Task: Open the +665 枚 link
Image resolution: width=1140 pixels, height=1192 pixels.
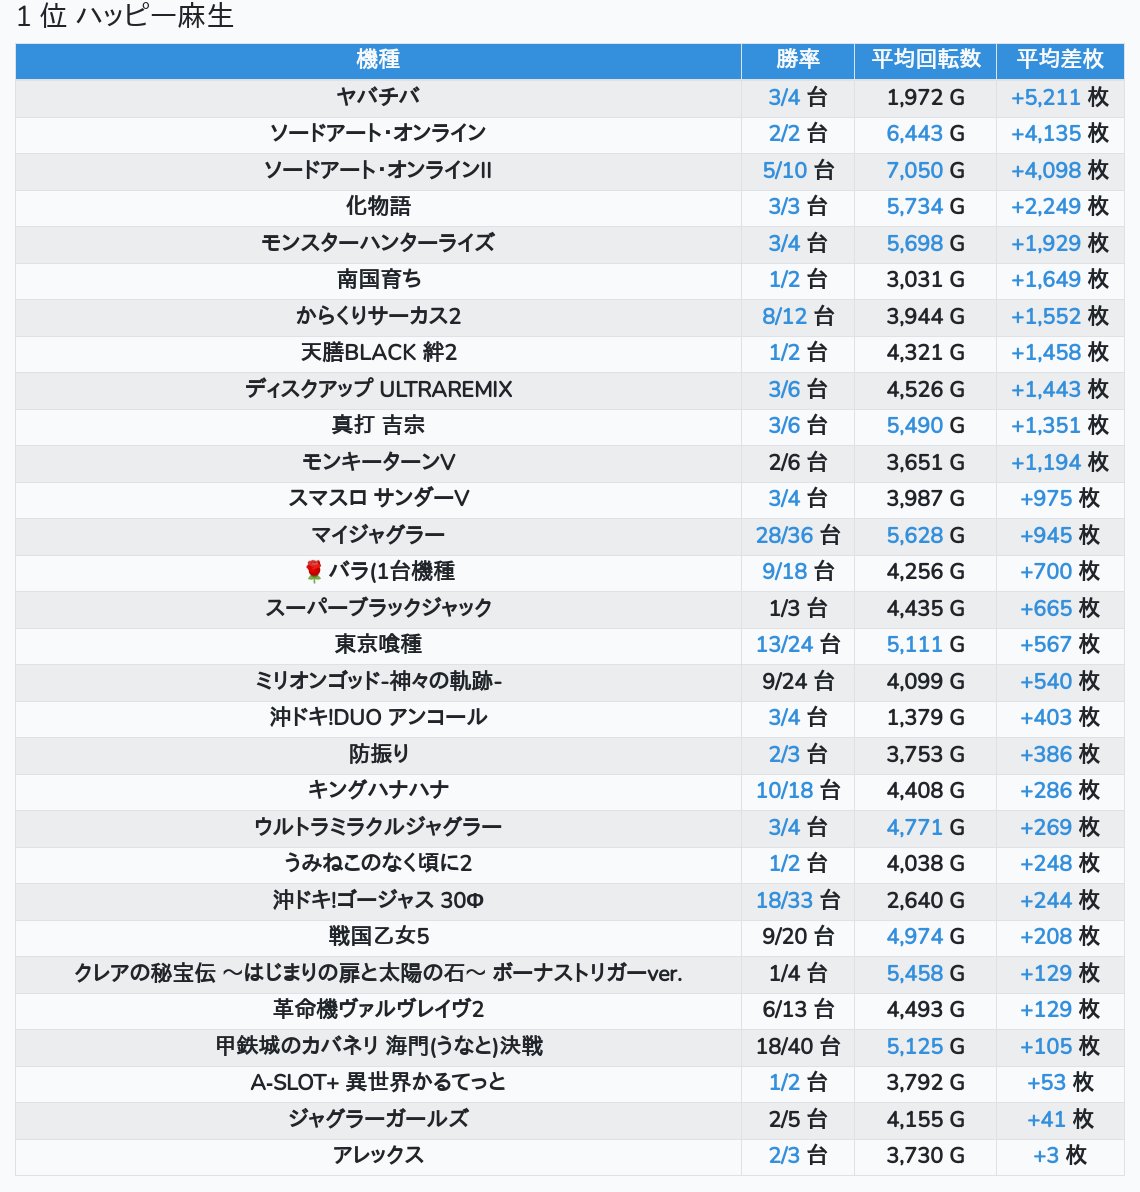Action: 1046,608
